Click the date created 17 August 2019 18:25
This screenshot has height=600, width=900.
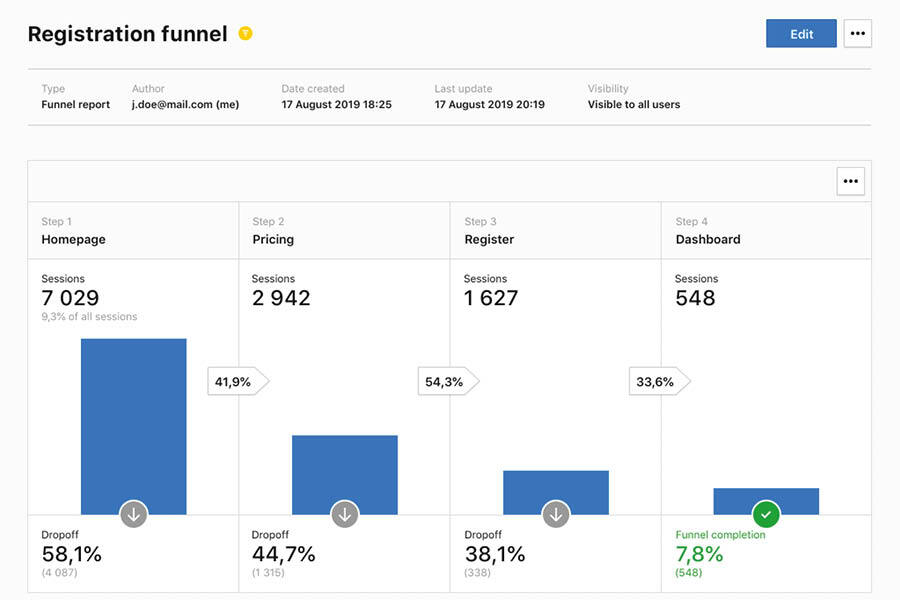tap(336, 104)
